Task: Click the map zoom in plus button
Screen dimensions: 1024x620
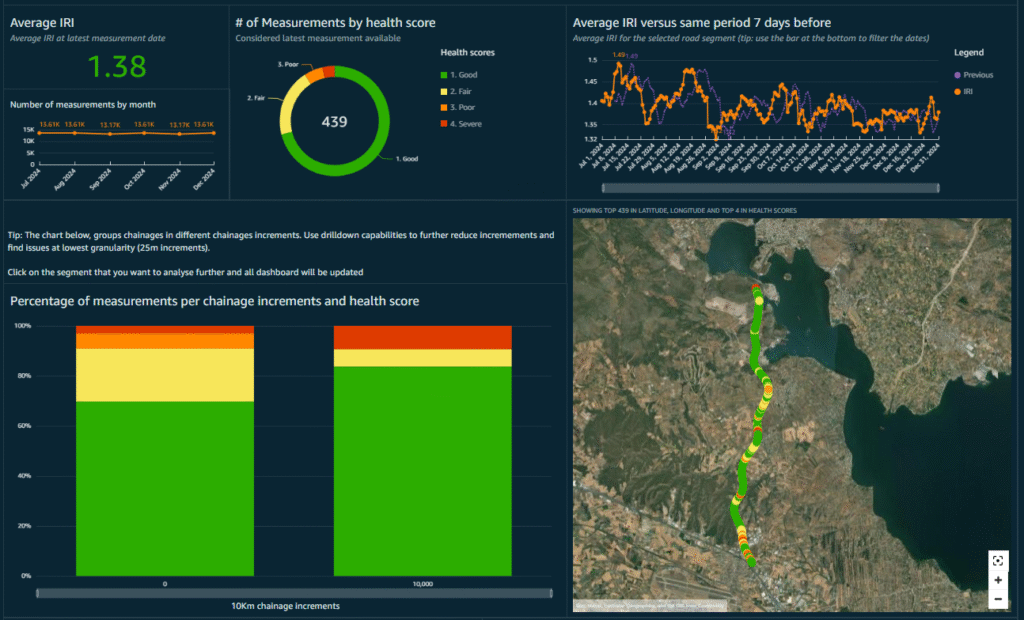Action: click(x=997, y=580)
